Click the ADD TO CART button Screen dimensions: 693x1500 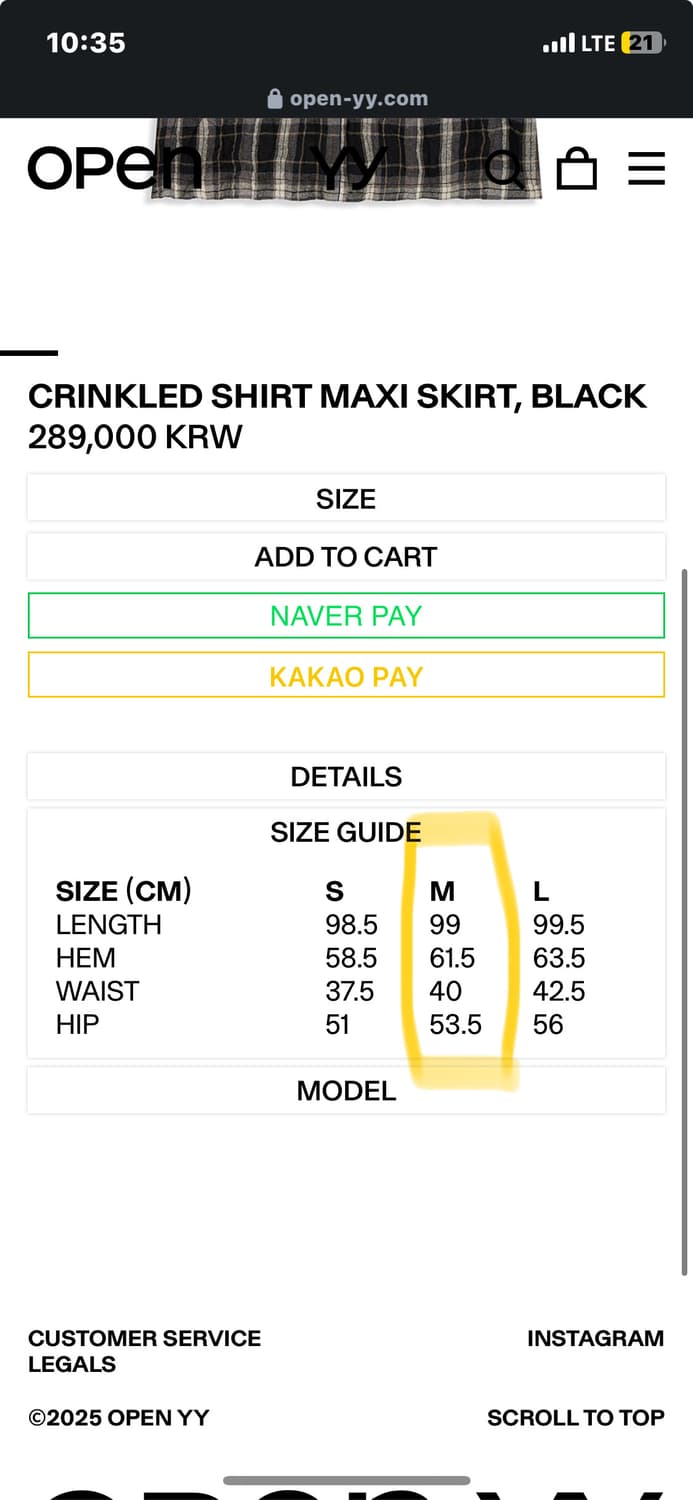(x=346, y=557)
